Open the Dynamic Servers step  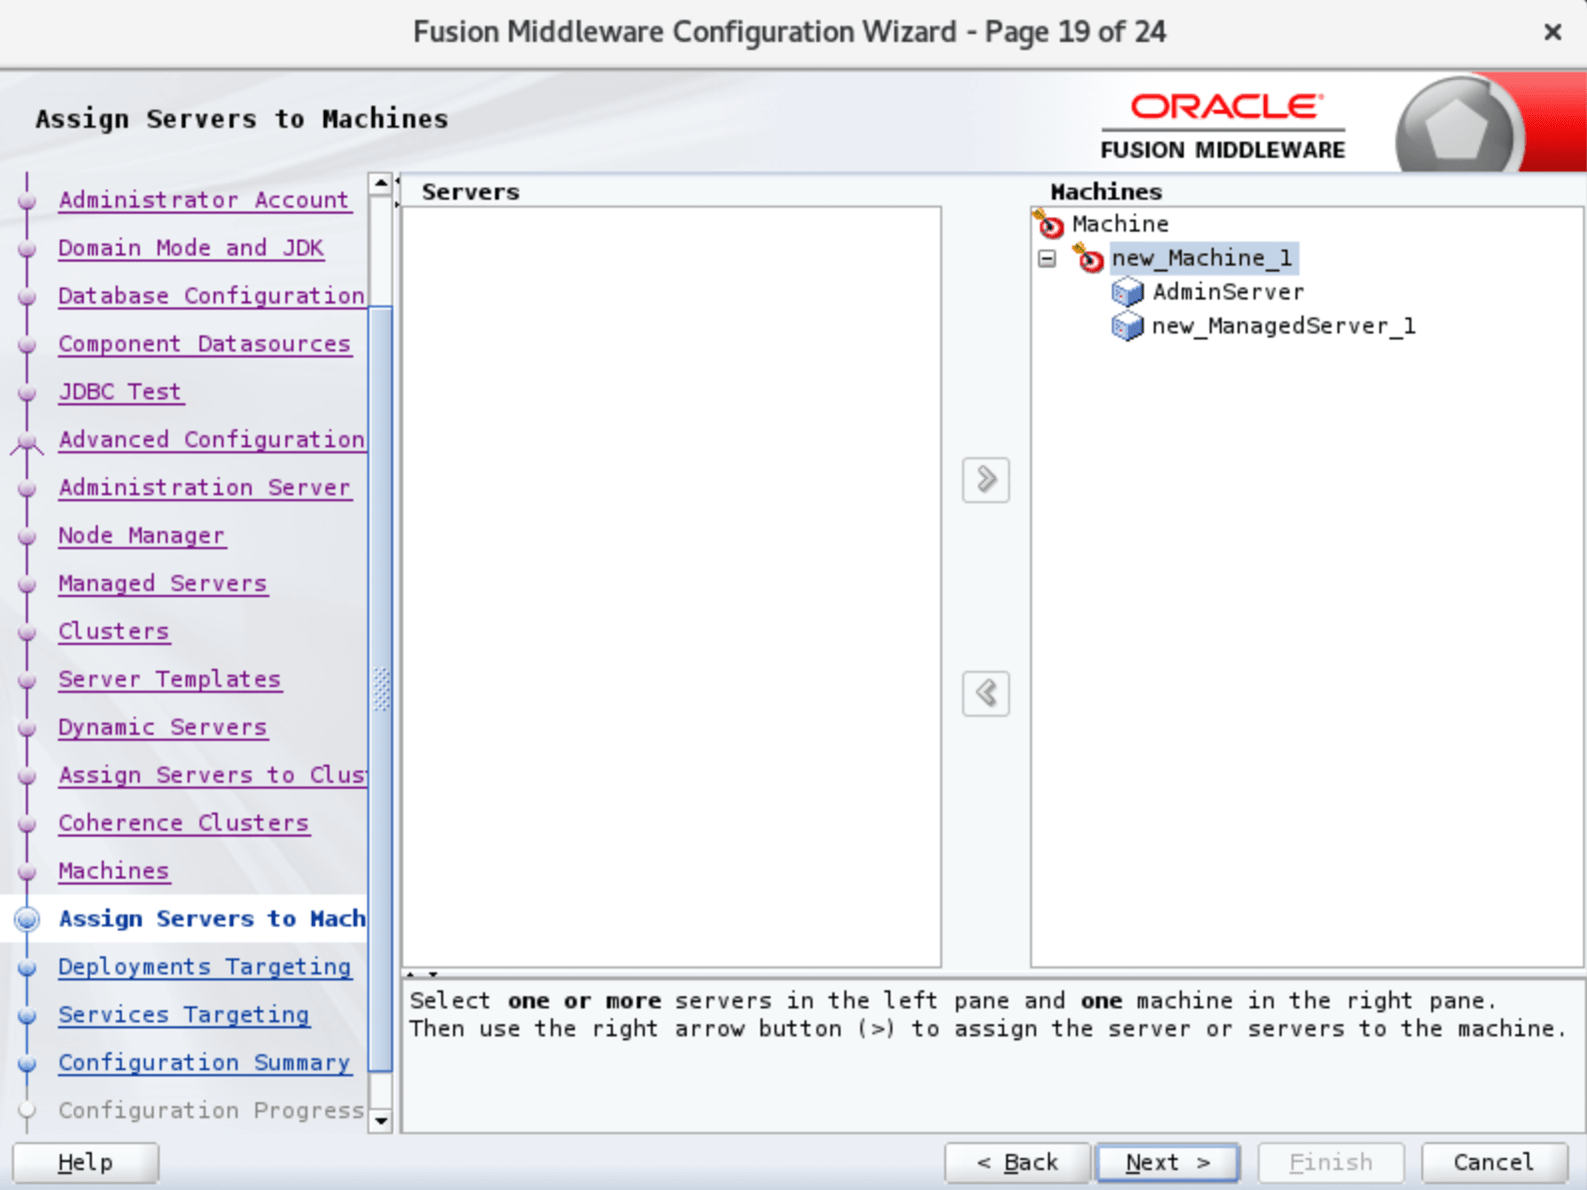pos(162,728)
